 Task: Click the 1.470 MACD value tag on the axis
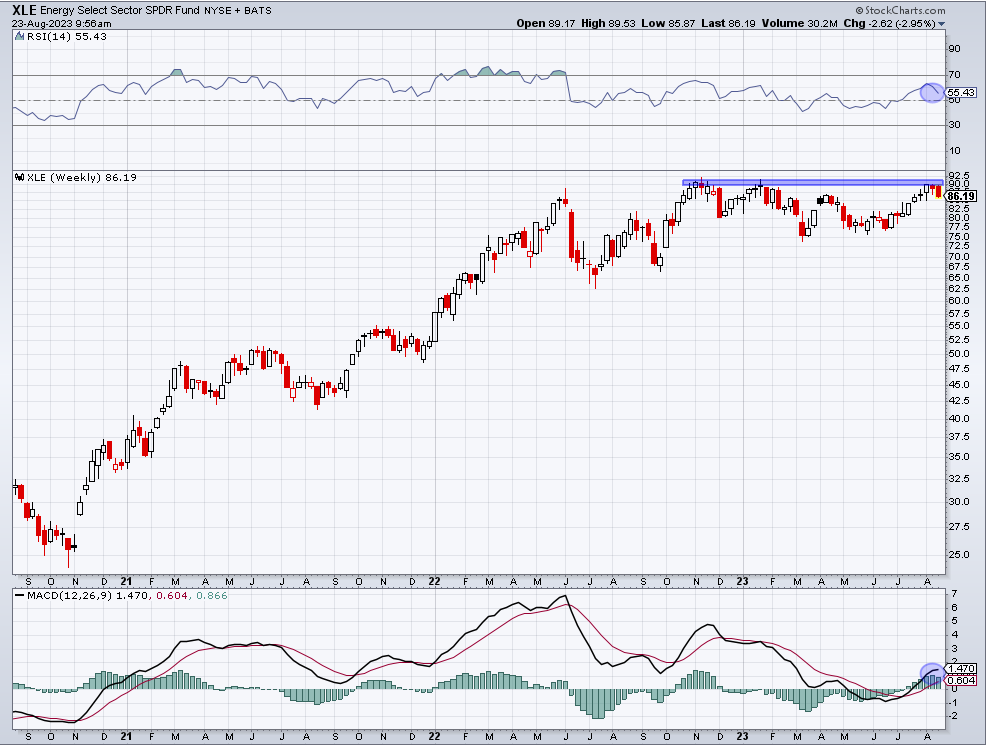pos(961,669)
